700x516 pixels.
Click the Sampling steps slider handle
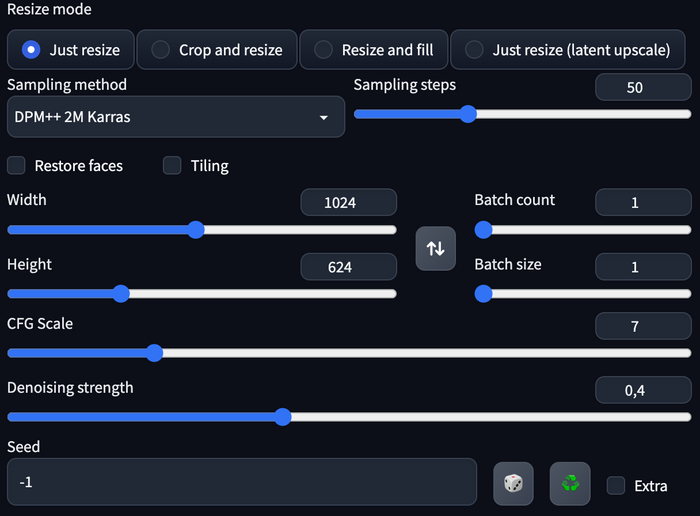pos(468,114)
